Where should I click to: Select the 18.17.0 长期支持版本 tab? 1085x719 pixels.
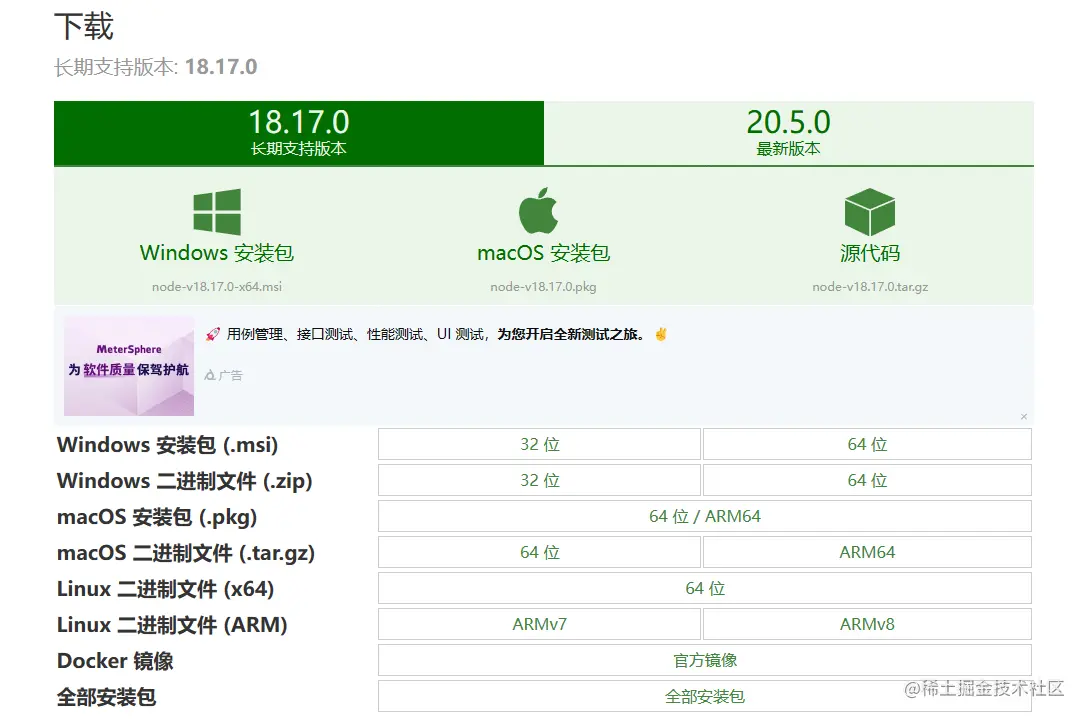pyautogui.click(x=297, y=131)
